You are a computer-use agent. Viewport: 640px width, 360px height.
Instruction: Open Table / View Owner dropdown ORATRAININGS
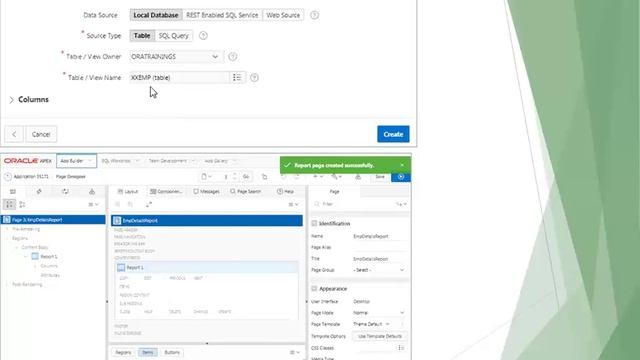pyautogui.click(x=176, y=56)
